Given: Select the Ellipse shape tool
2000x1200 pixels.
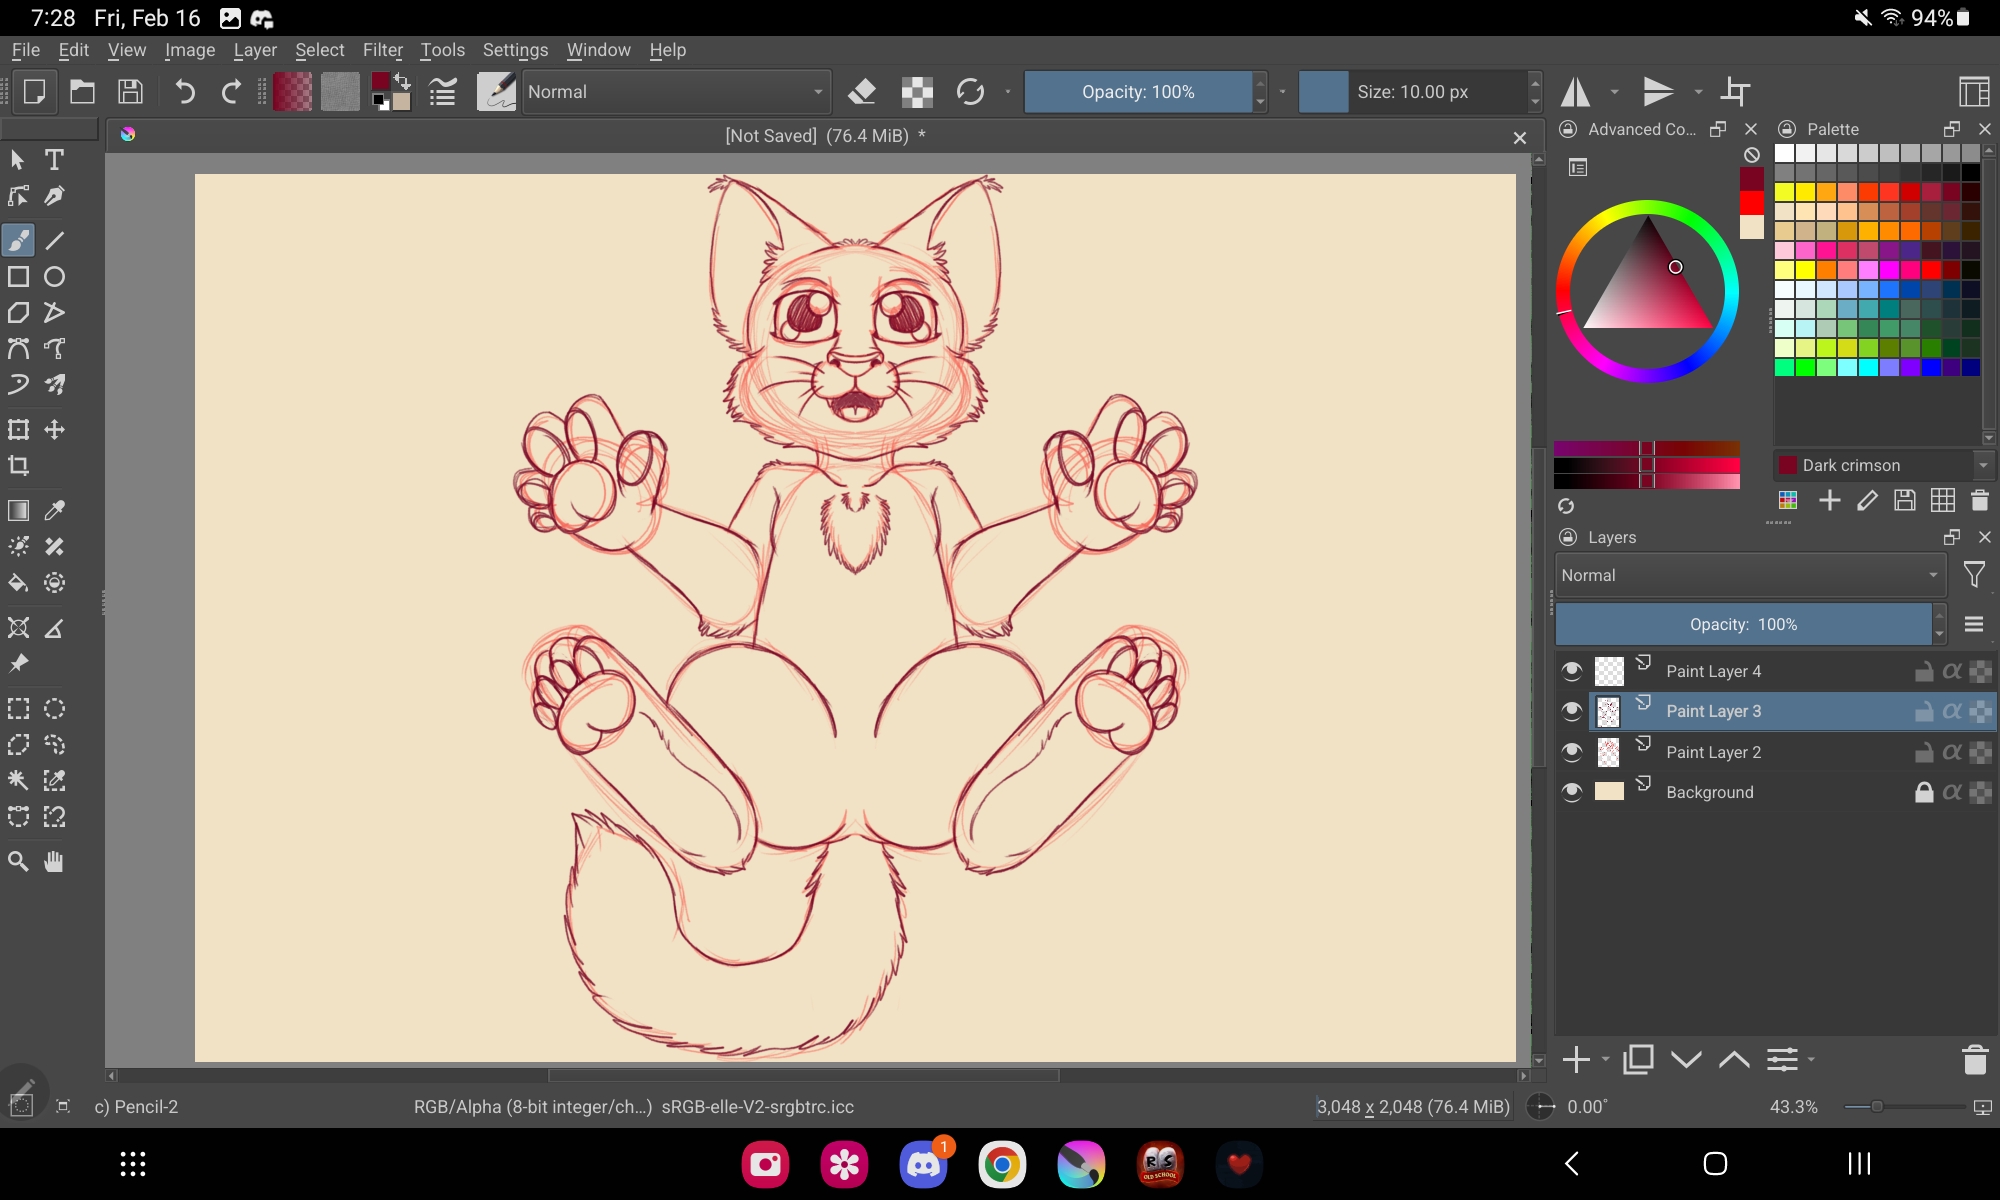Looking at the screenshot, I should pyautogui.click(x=54, y=277).
